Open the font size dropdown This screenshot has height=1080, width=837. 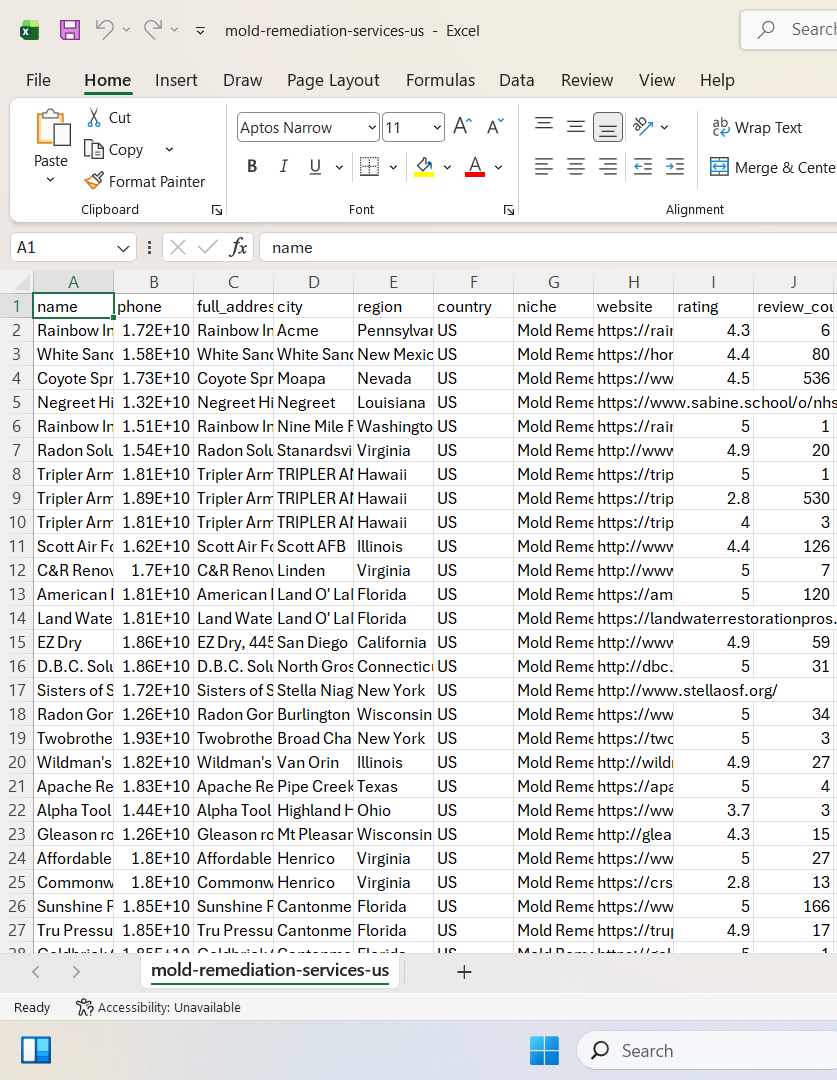pyautogui.click(x=437, y=127)
